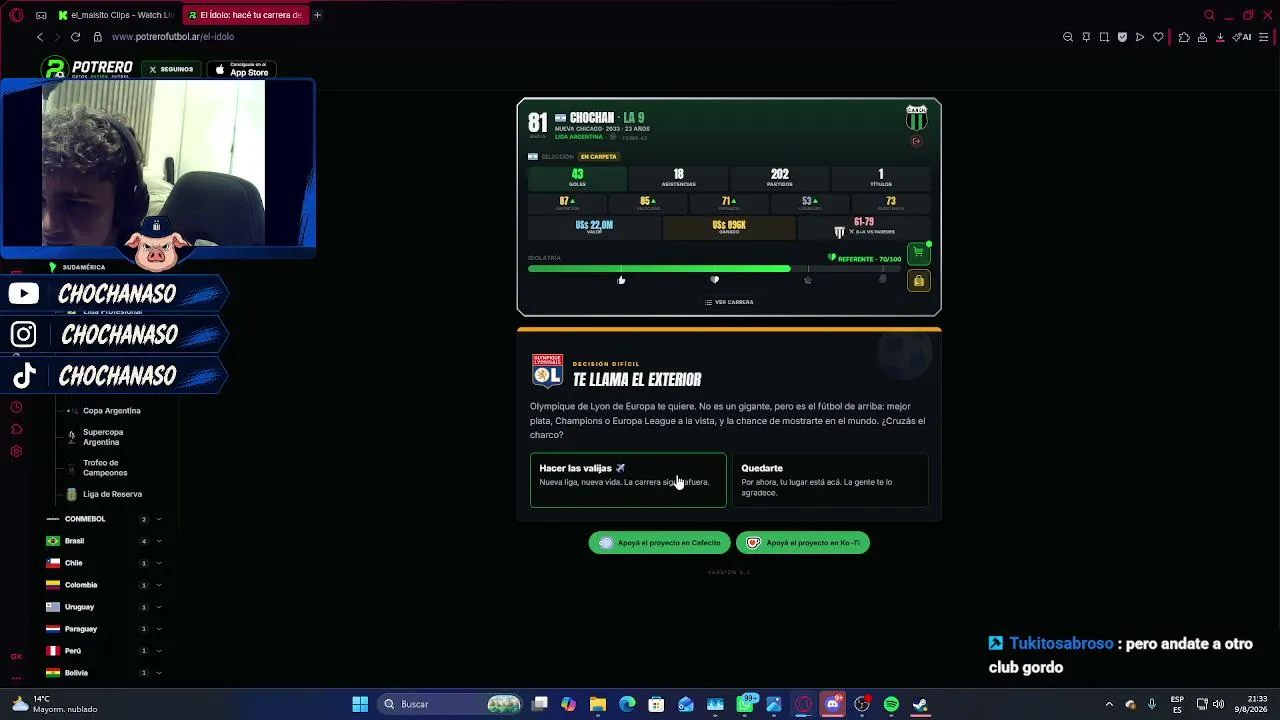Open the browser AI assistant
Image resolution: width=1280 pixels, height=720 pixels.
[x=1242, y=37]
